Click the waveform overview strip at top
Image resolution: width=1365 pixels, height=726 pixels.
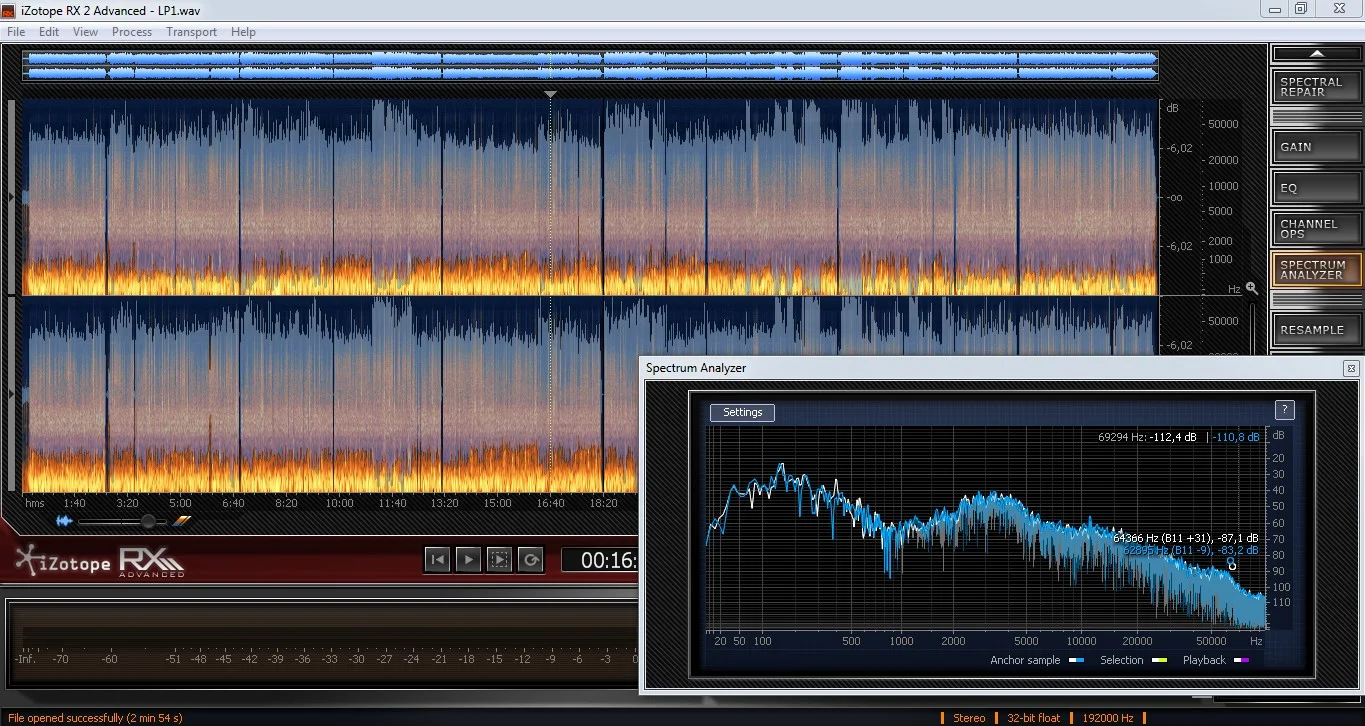point(590,66)
